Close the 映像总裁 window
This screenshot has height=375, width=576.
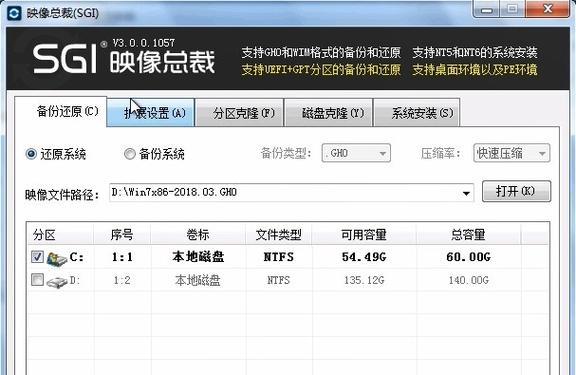click(547, 9)
